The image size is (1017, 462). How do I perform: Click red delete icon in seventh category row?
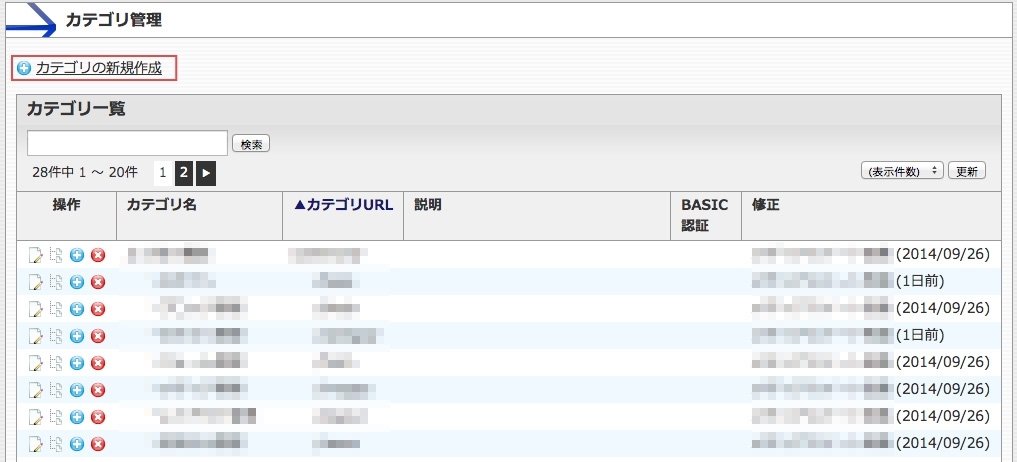(98, 417)
